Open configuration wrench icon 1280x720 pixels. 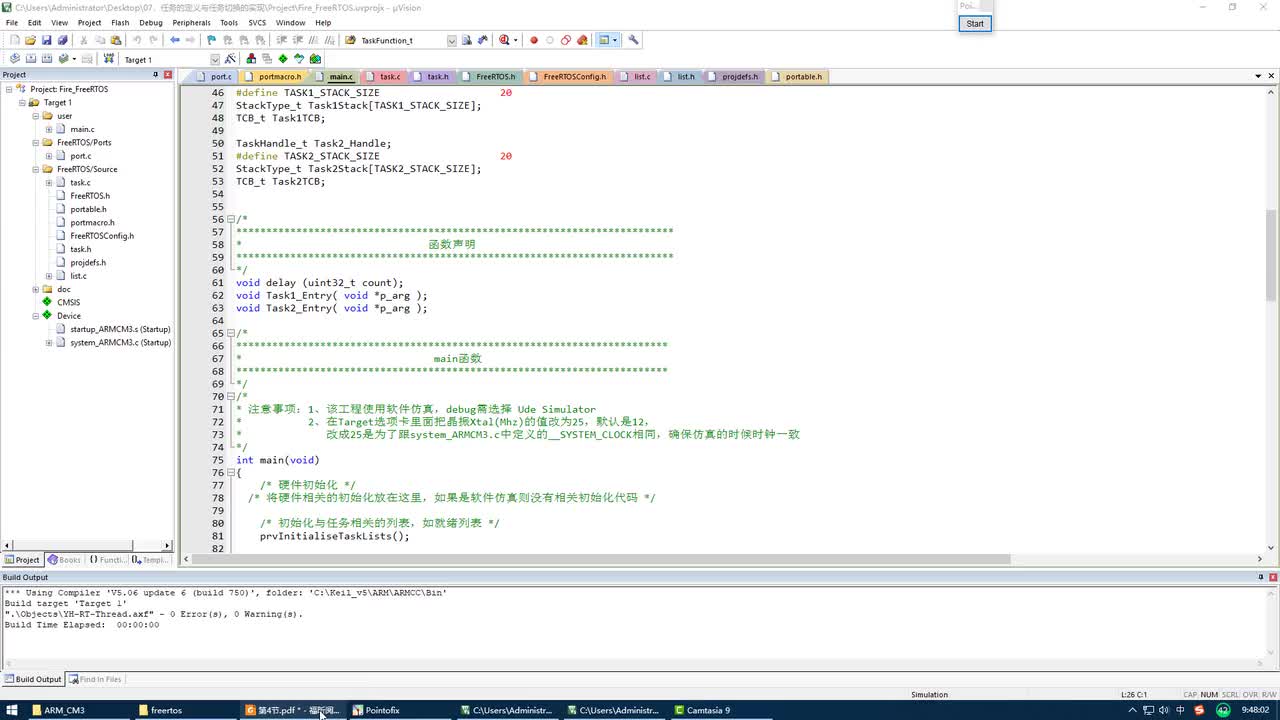click(x=633, y=40)
